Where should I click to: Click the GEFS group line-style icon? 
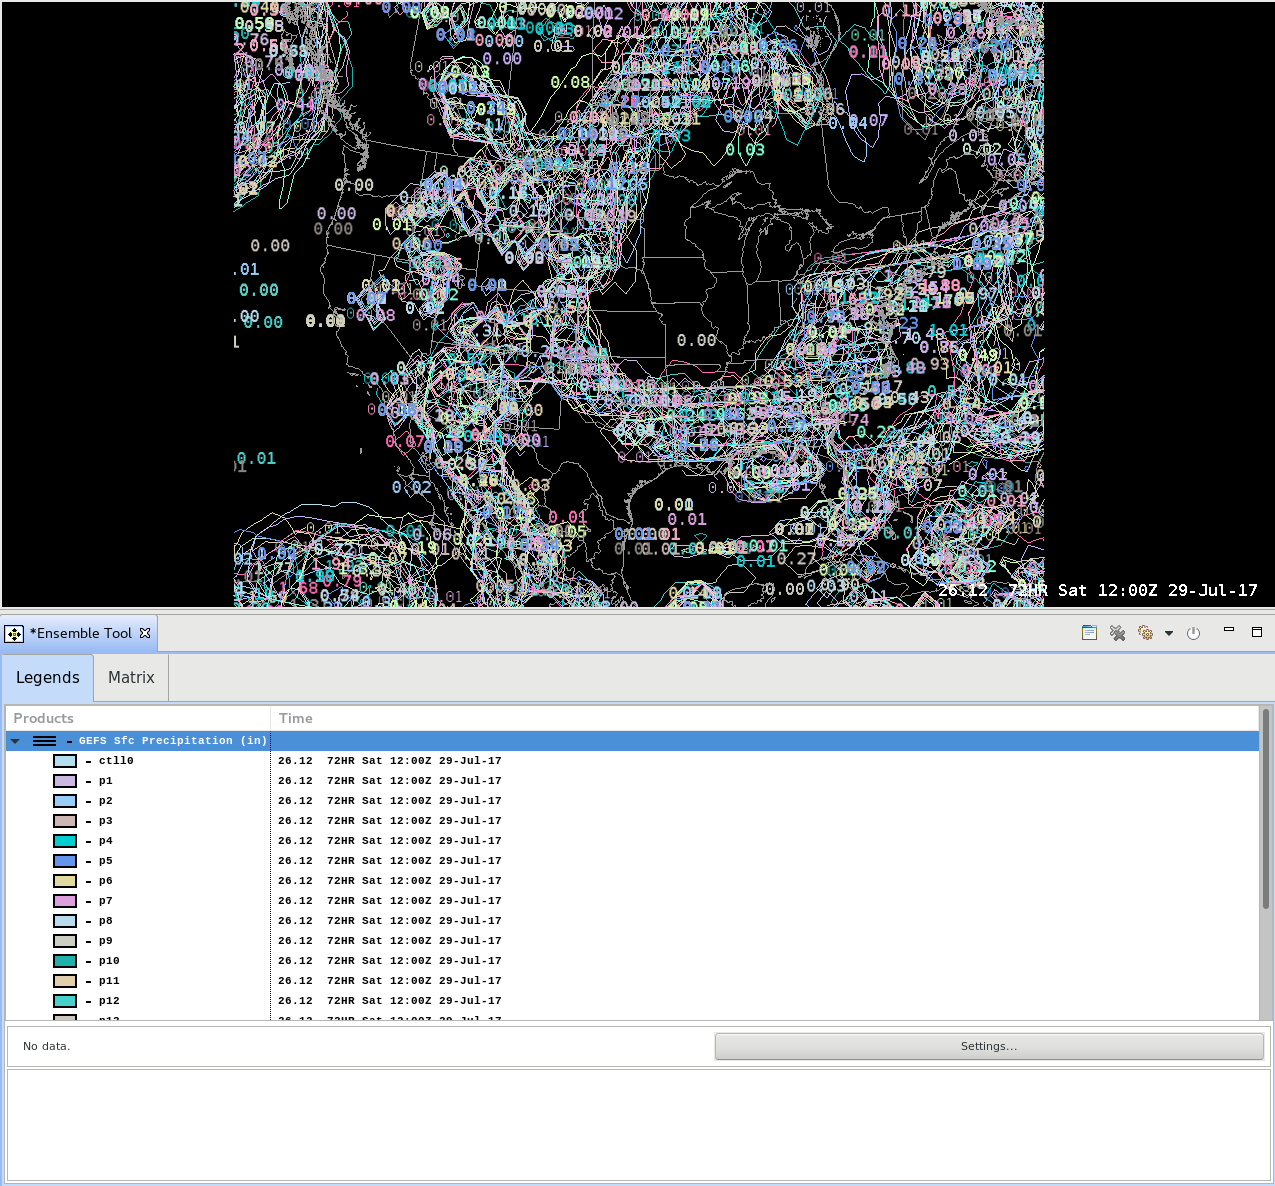[x=44, y=741]
